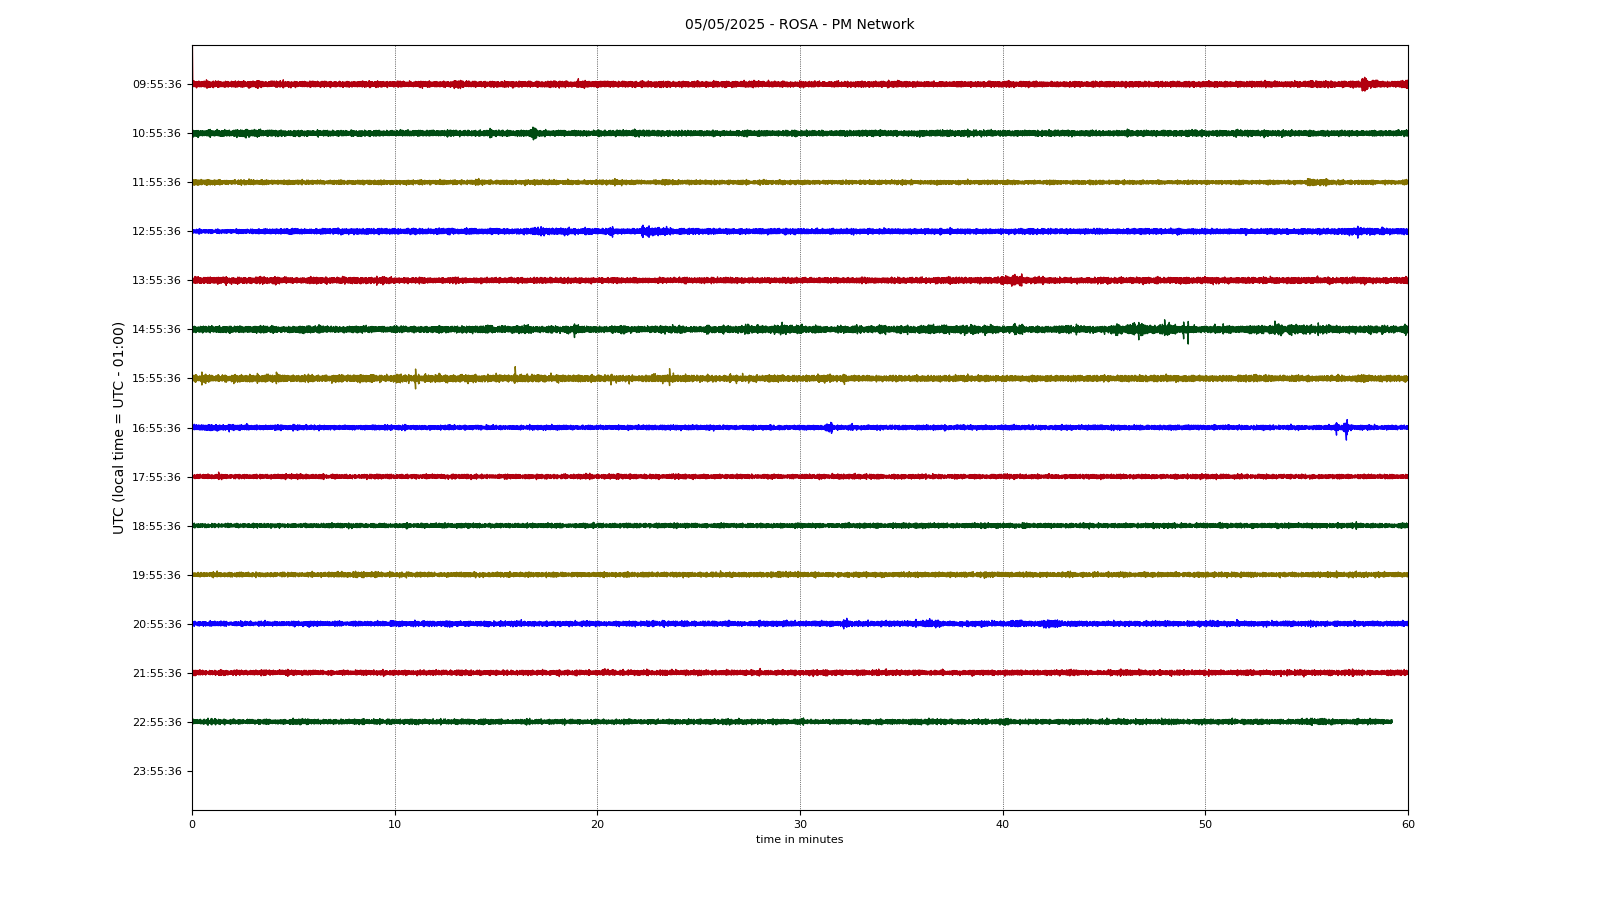Click the 11:55:36 time label
This screenshot has width=1600, height=900.
point(157,183)
